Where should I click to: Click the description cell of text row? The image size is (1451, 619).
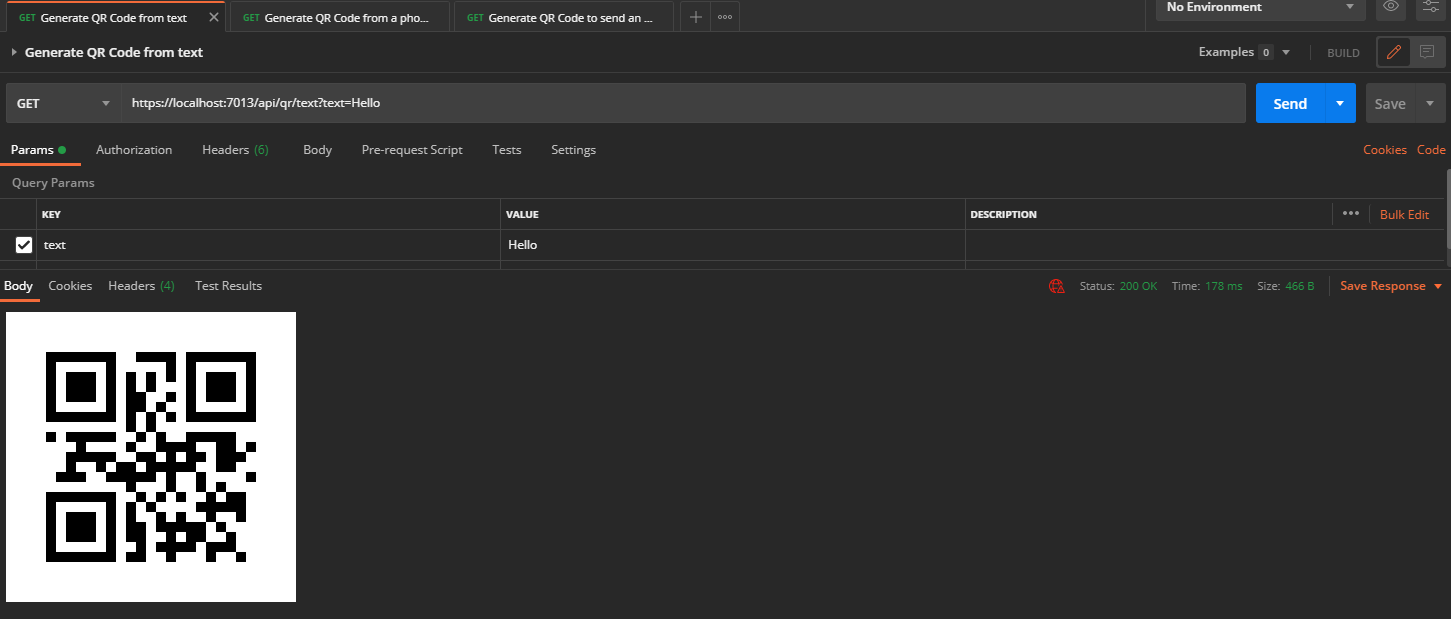click(1205, 245)
